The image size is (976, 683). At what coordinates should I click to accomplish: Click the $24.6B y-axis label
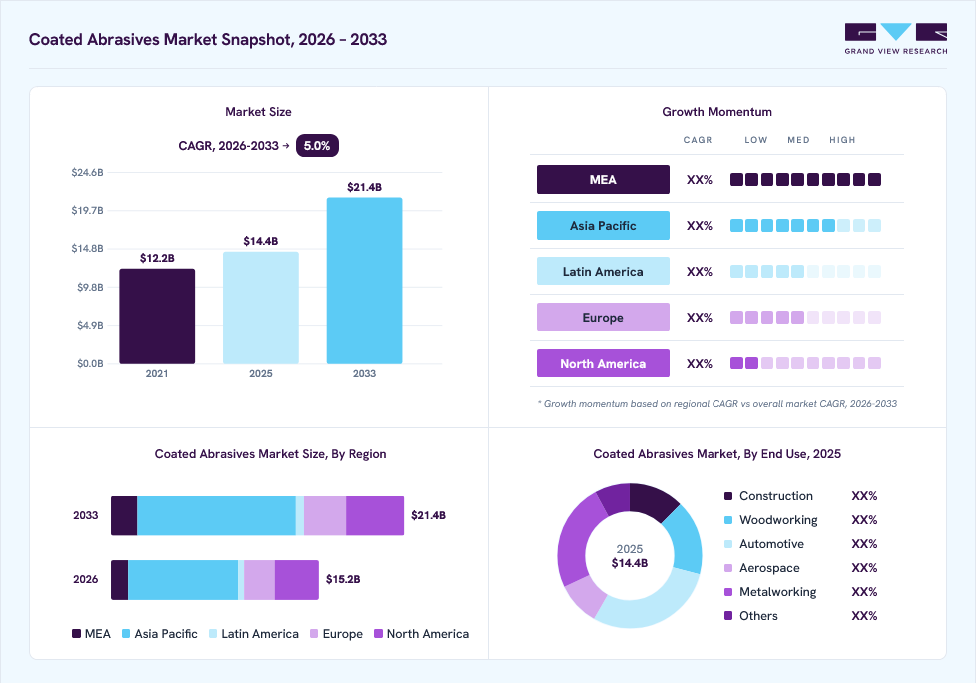[x=87, y=172]
